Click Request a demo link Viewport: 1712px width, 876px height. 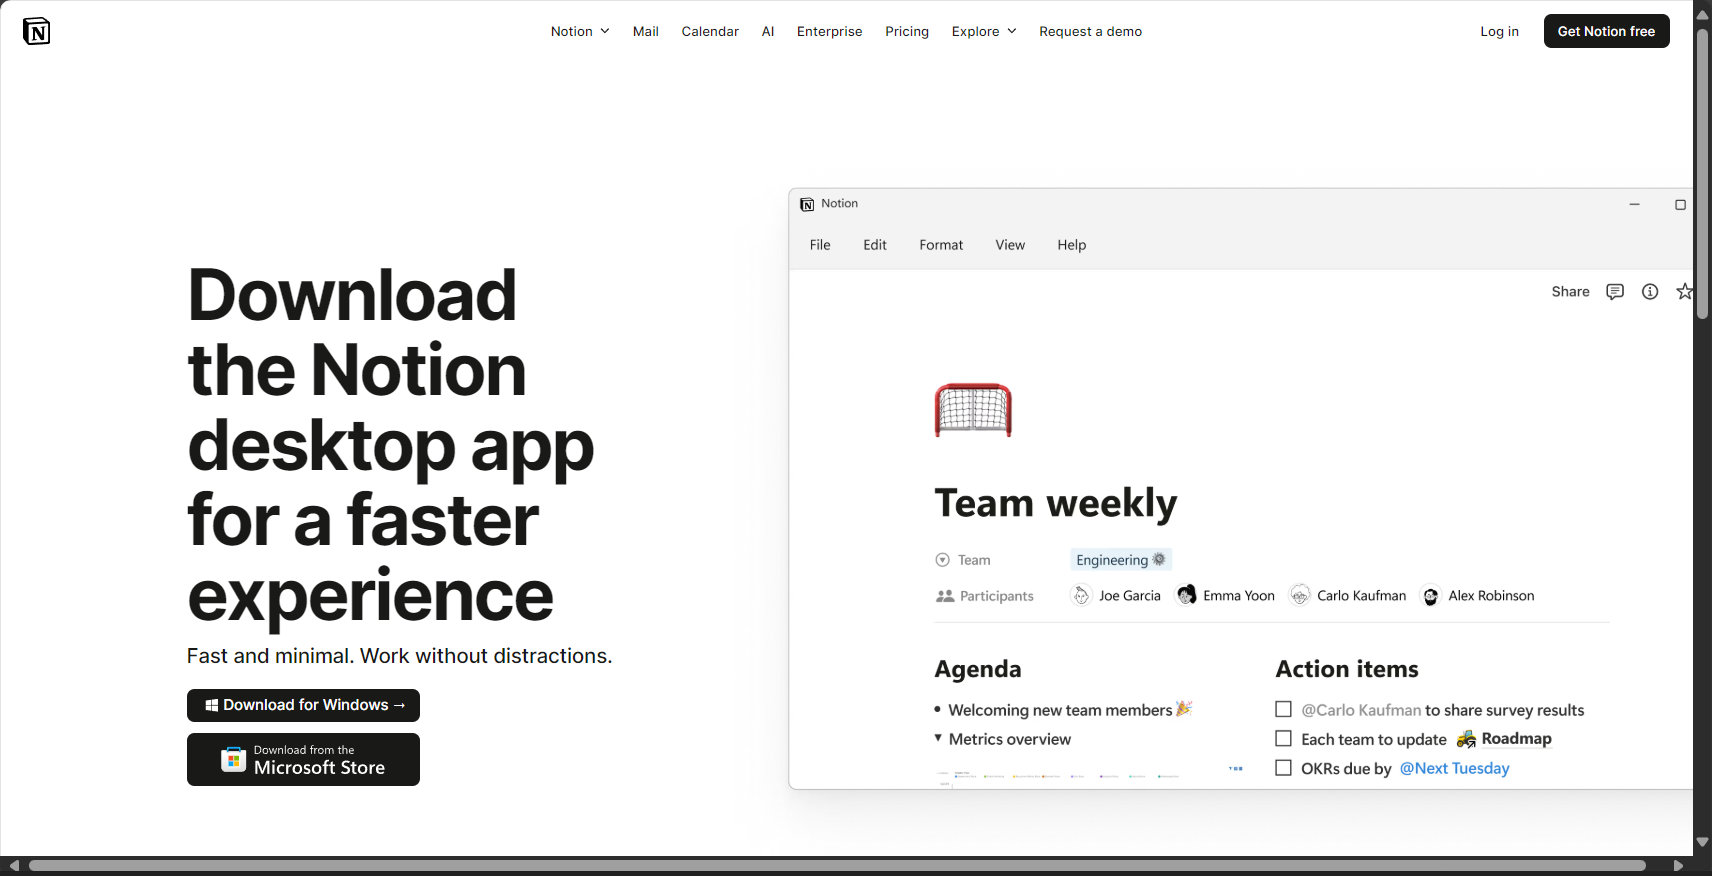pyautogui.click(x=1090, y=31)
